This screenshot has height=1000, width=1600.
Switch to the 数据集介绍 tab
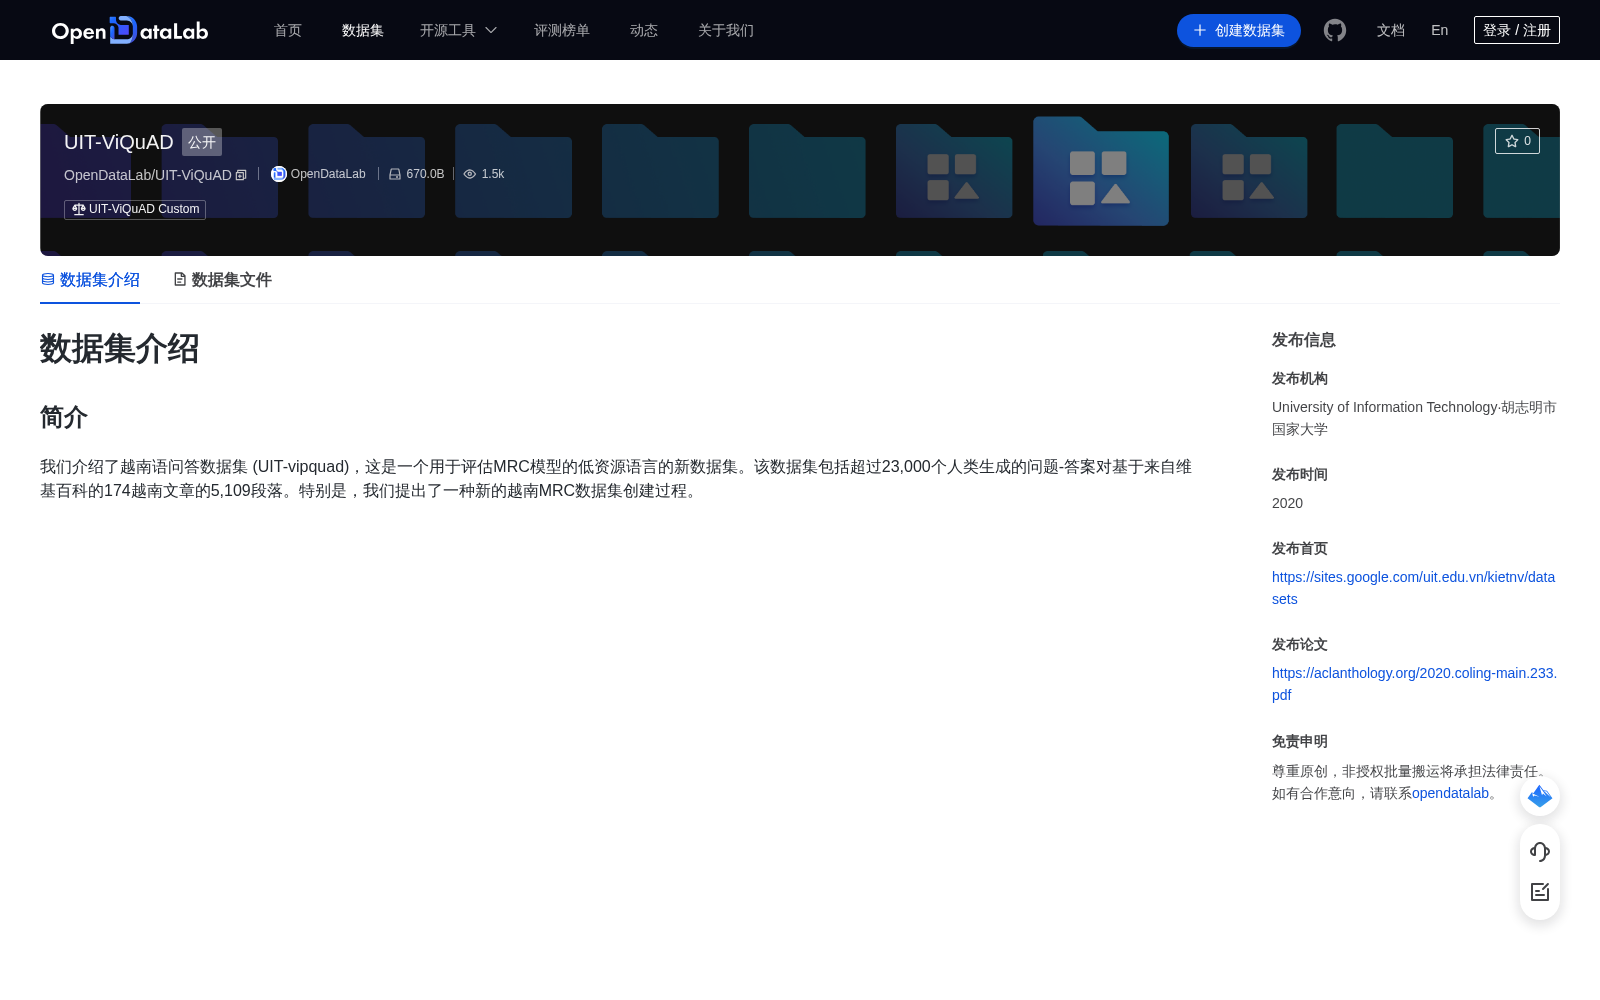click(x=90, y=280)
